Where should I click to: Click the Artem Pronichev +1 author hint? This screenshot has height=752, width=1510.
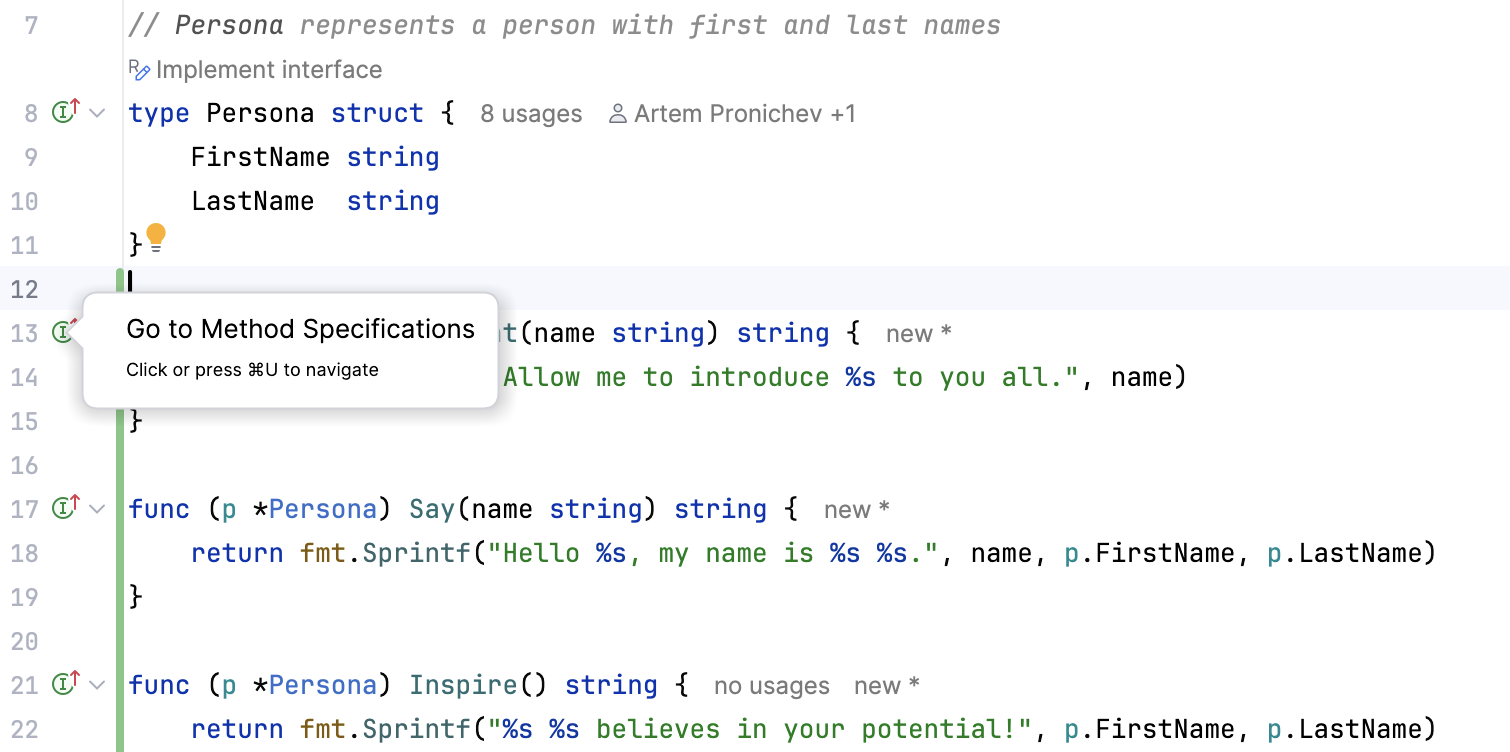[745, 114]
